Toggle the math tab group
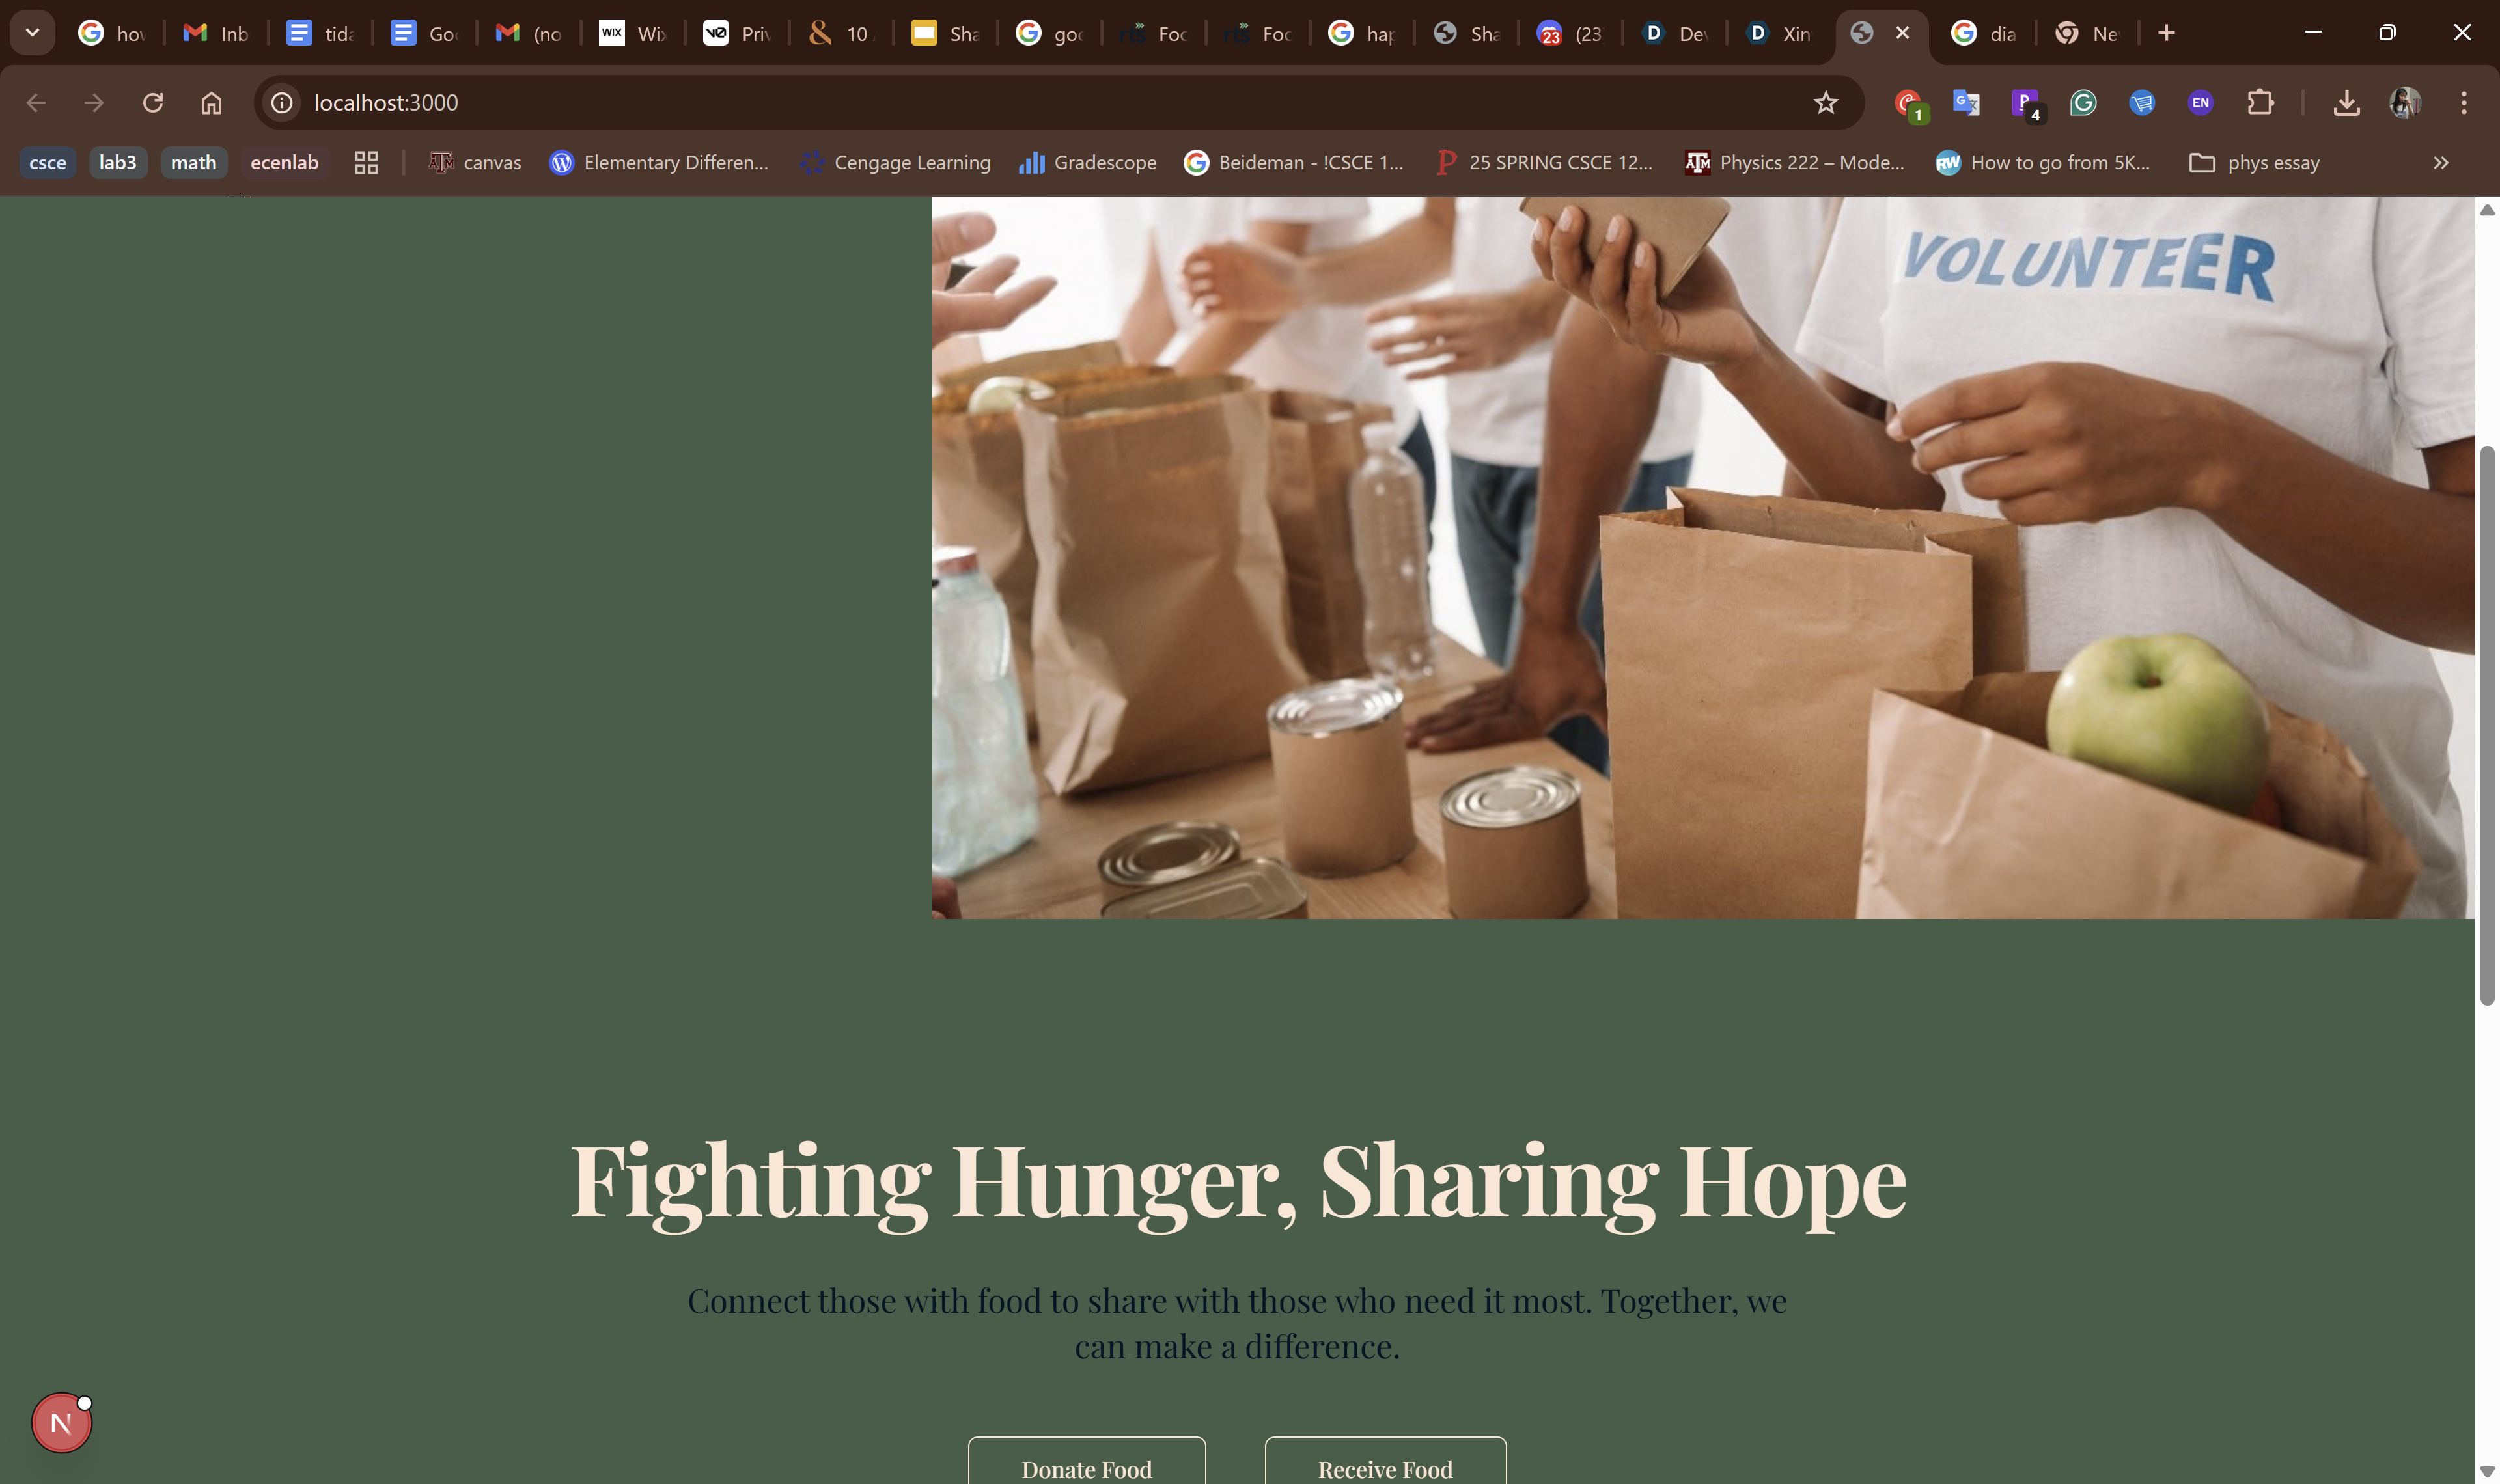The width and height of the screenshot is (2500, 1484). pyautogui.click(x=193, y=162)
